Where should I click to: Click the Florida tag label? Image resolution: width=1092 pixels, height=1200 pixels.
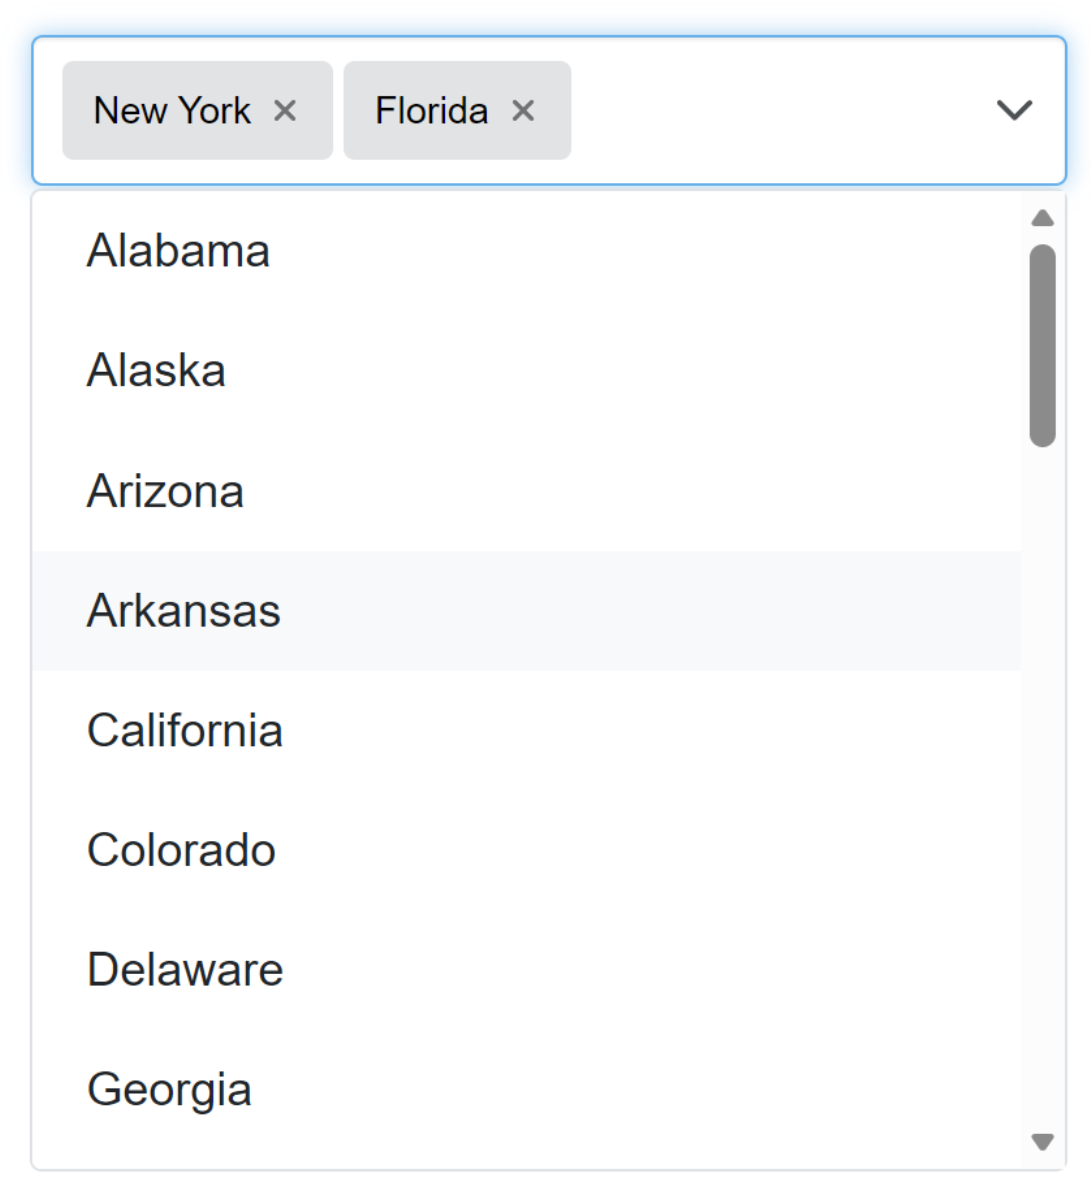(x=431, y=111)
